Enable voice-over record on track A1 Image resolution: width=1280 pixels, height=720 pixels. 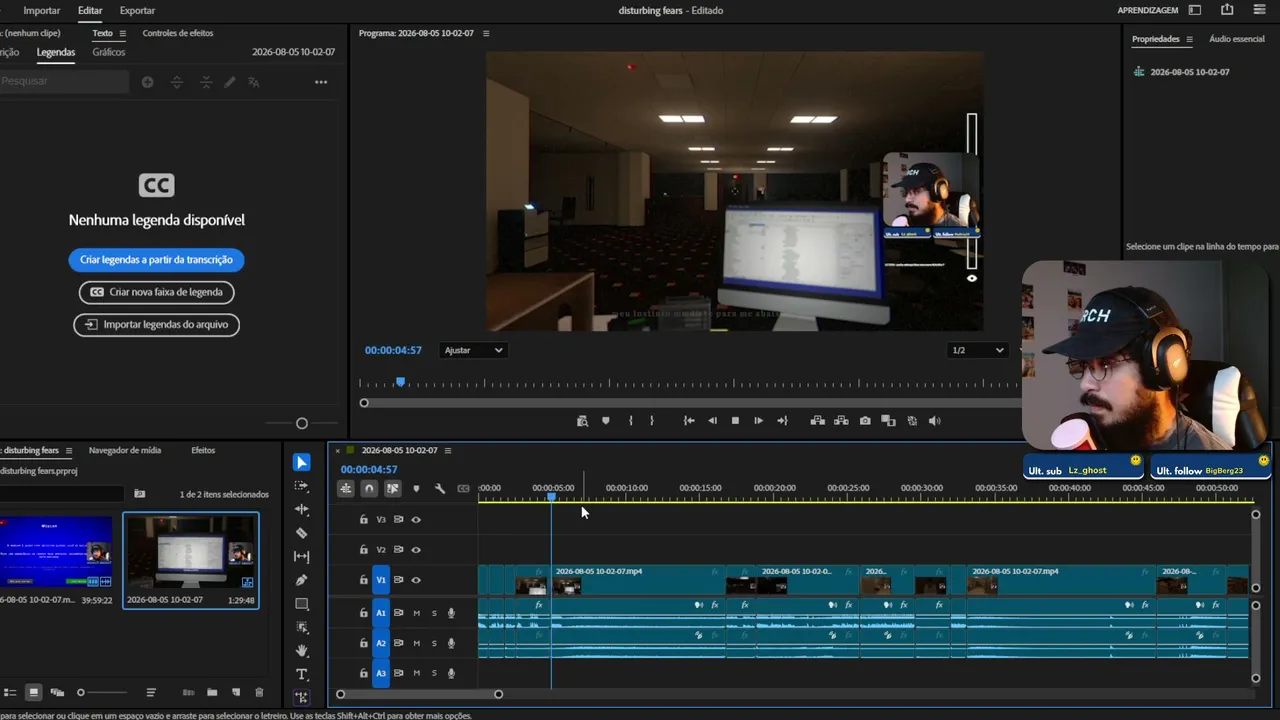point(451,613)
